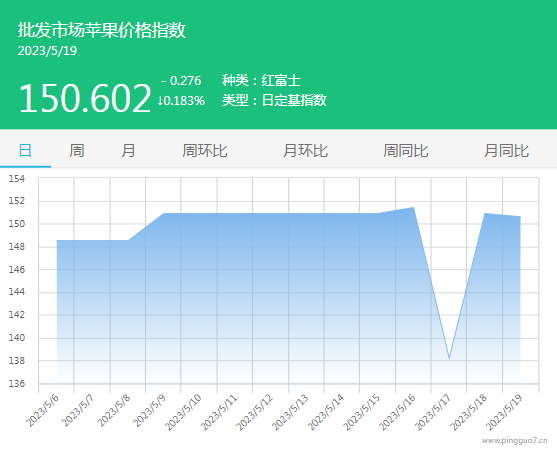
Task: Click the 2023/5/18 data point on chart
Action: 485,213
